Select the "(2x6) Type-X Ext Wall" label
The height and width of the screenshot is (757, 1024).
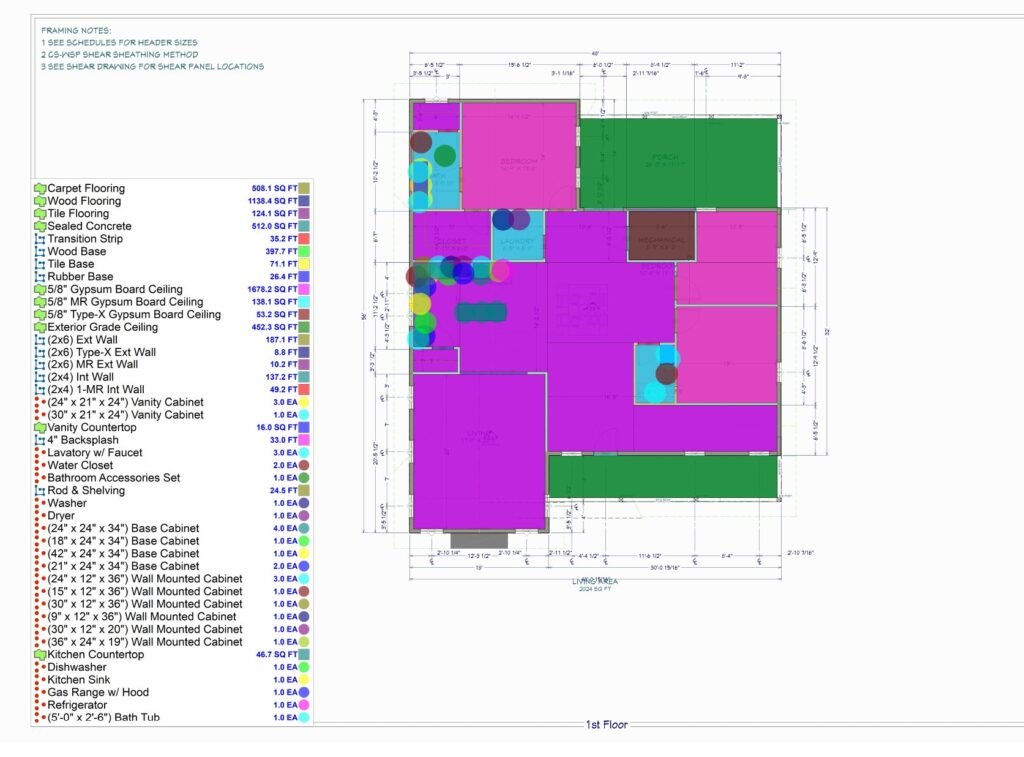101,352
